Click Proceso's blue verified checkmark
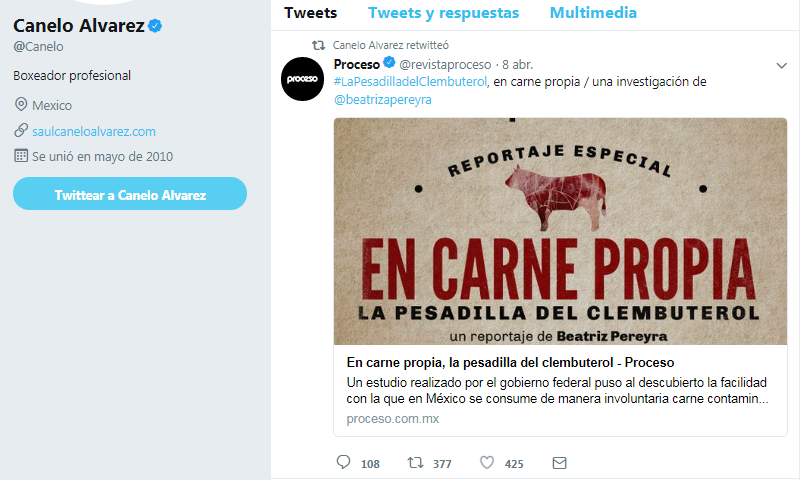This screenshot has width=800, height=480. coord(389,63)
